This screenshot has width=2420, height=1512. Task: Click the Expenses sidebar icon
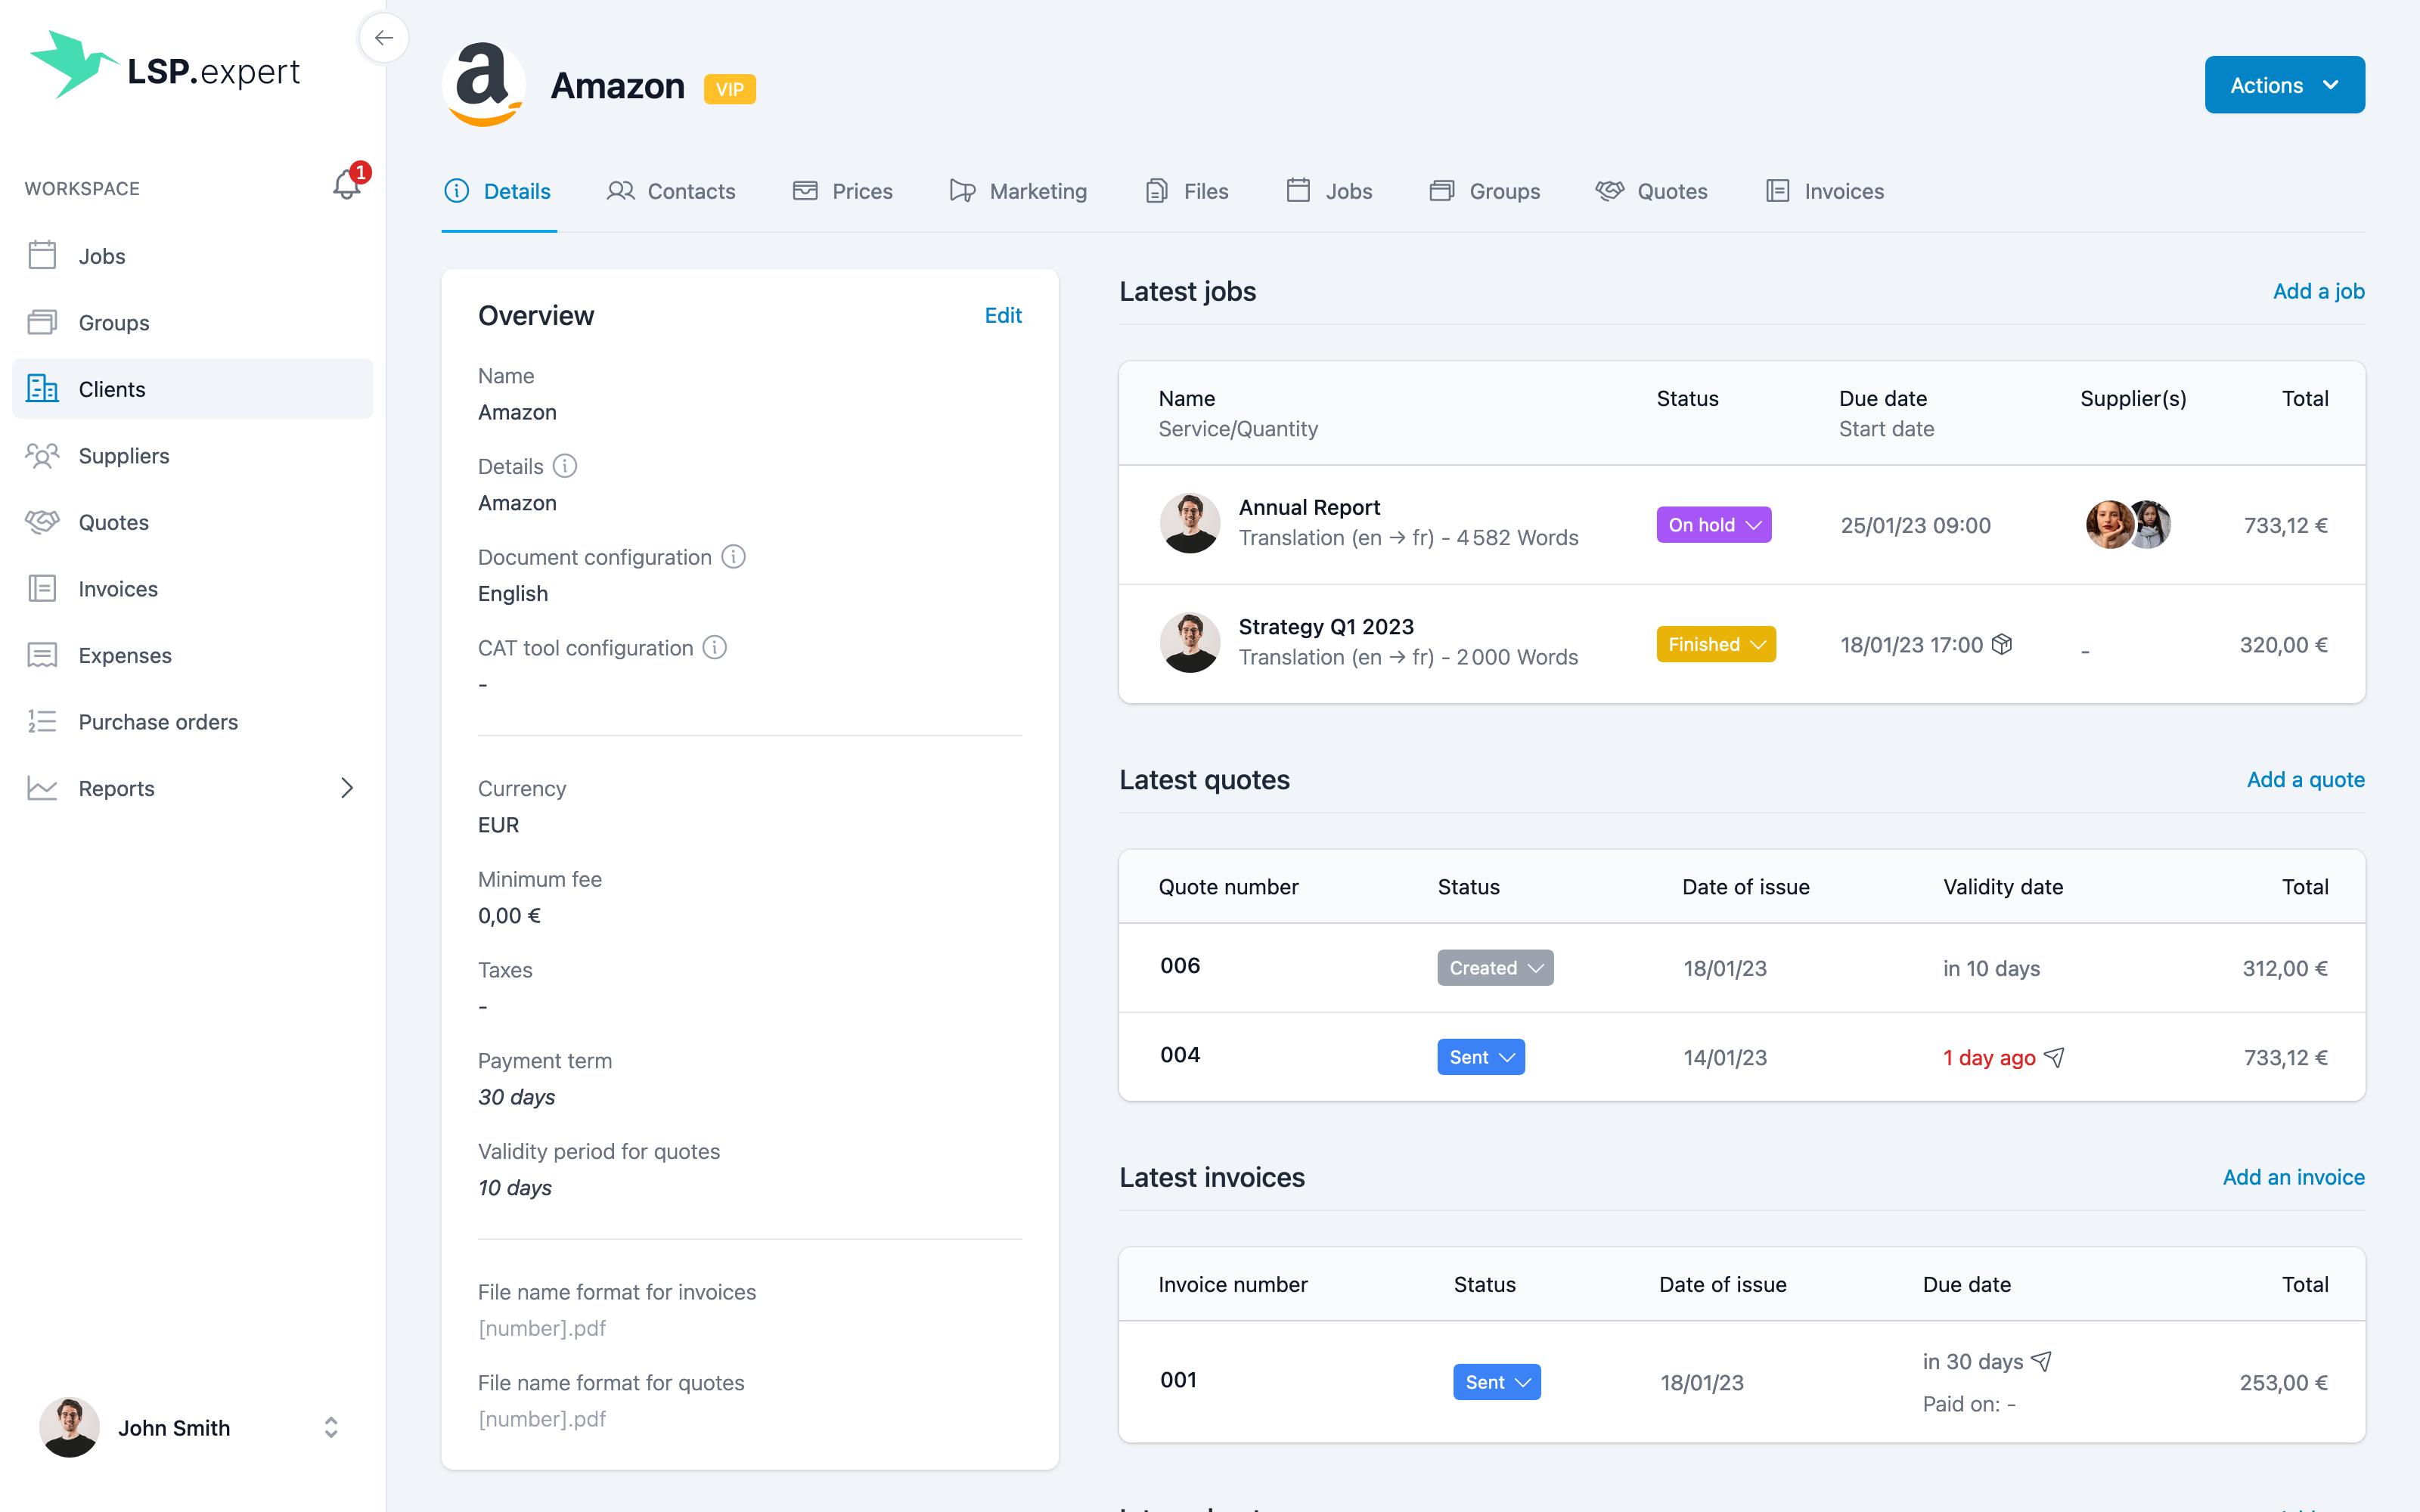42,655
